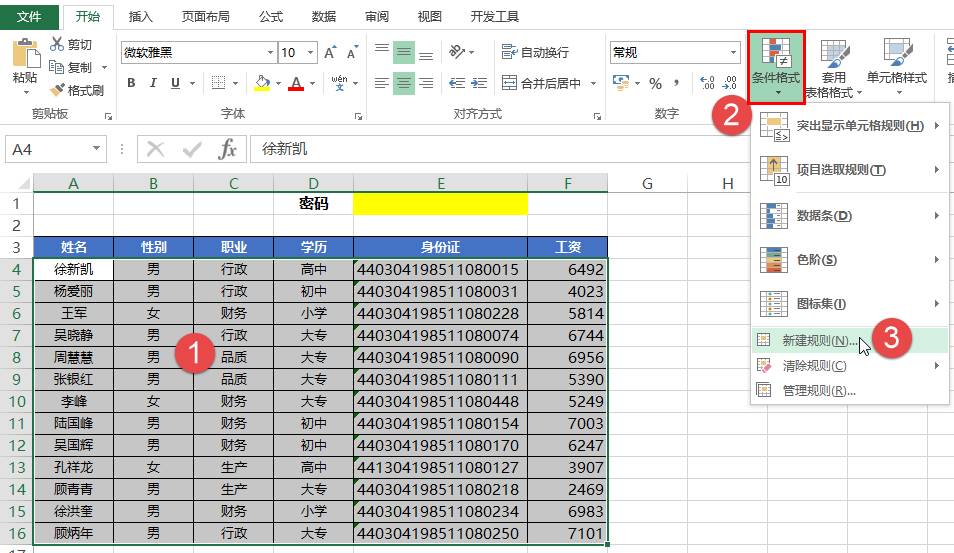Decrease font size with small A icon
This screenshot has width=954, height=553.
point(352,53)
